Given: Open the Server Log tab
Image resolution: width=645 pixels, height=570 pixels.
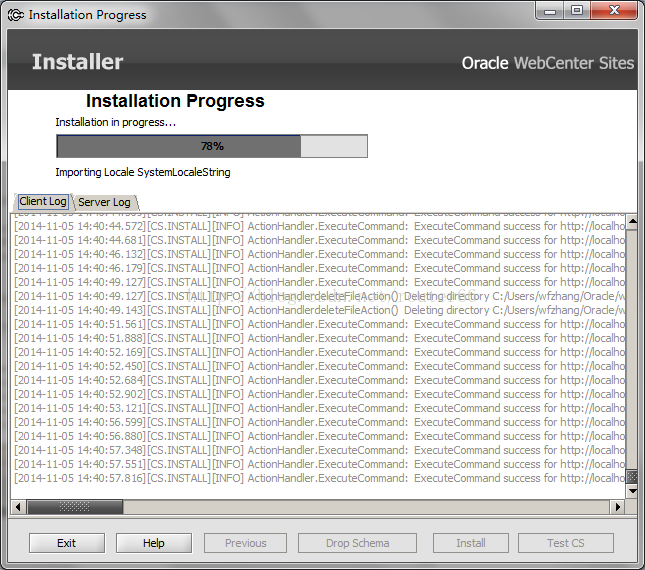Looking at the screenshot, I should [x=104, y=202].
